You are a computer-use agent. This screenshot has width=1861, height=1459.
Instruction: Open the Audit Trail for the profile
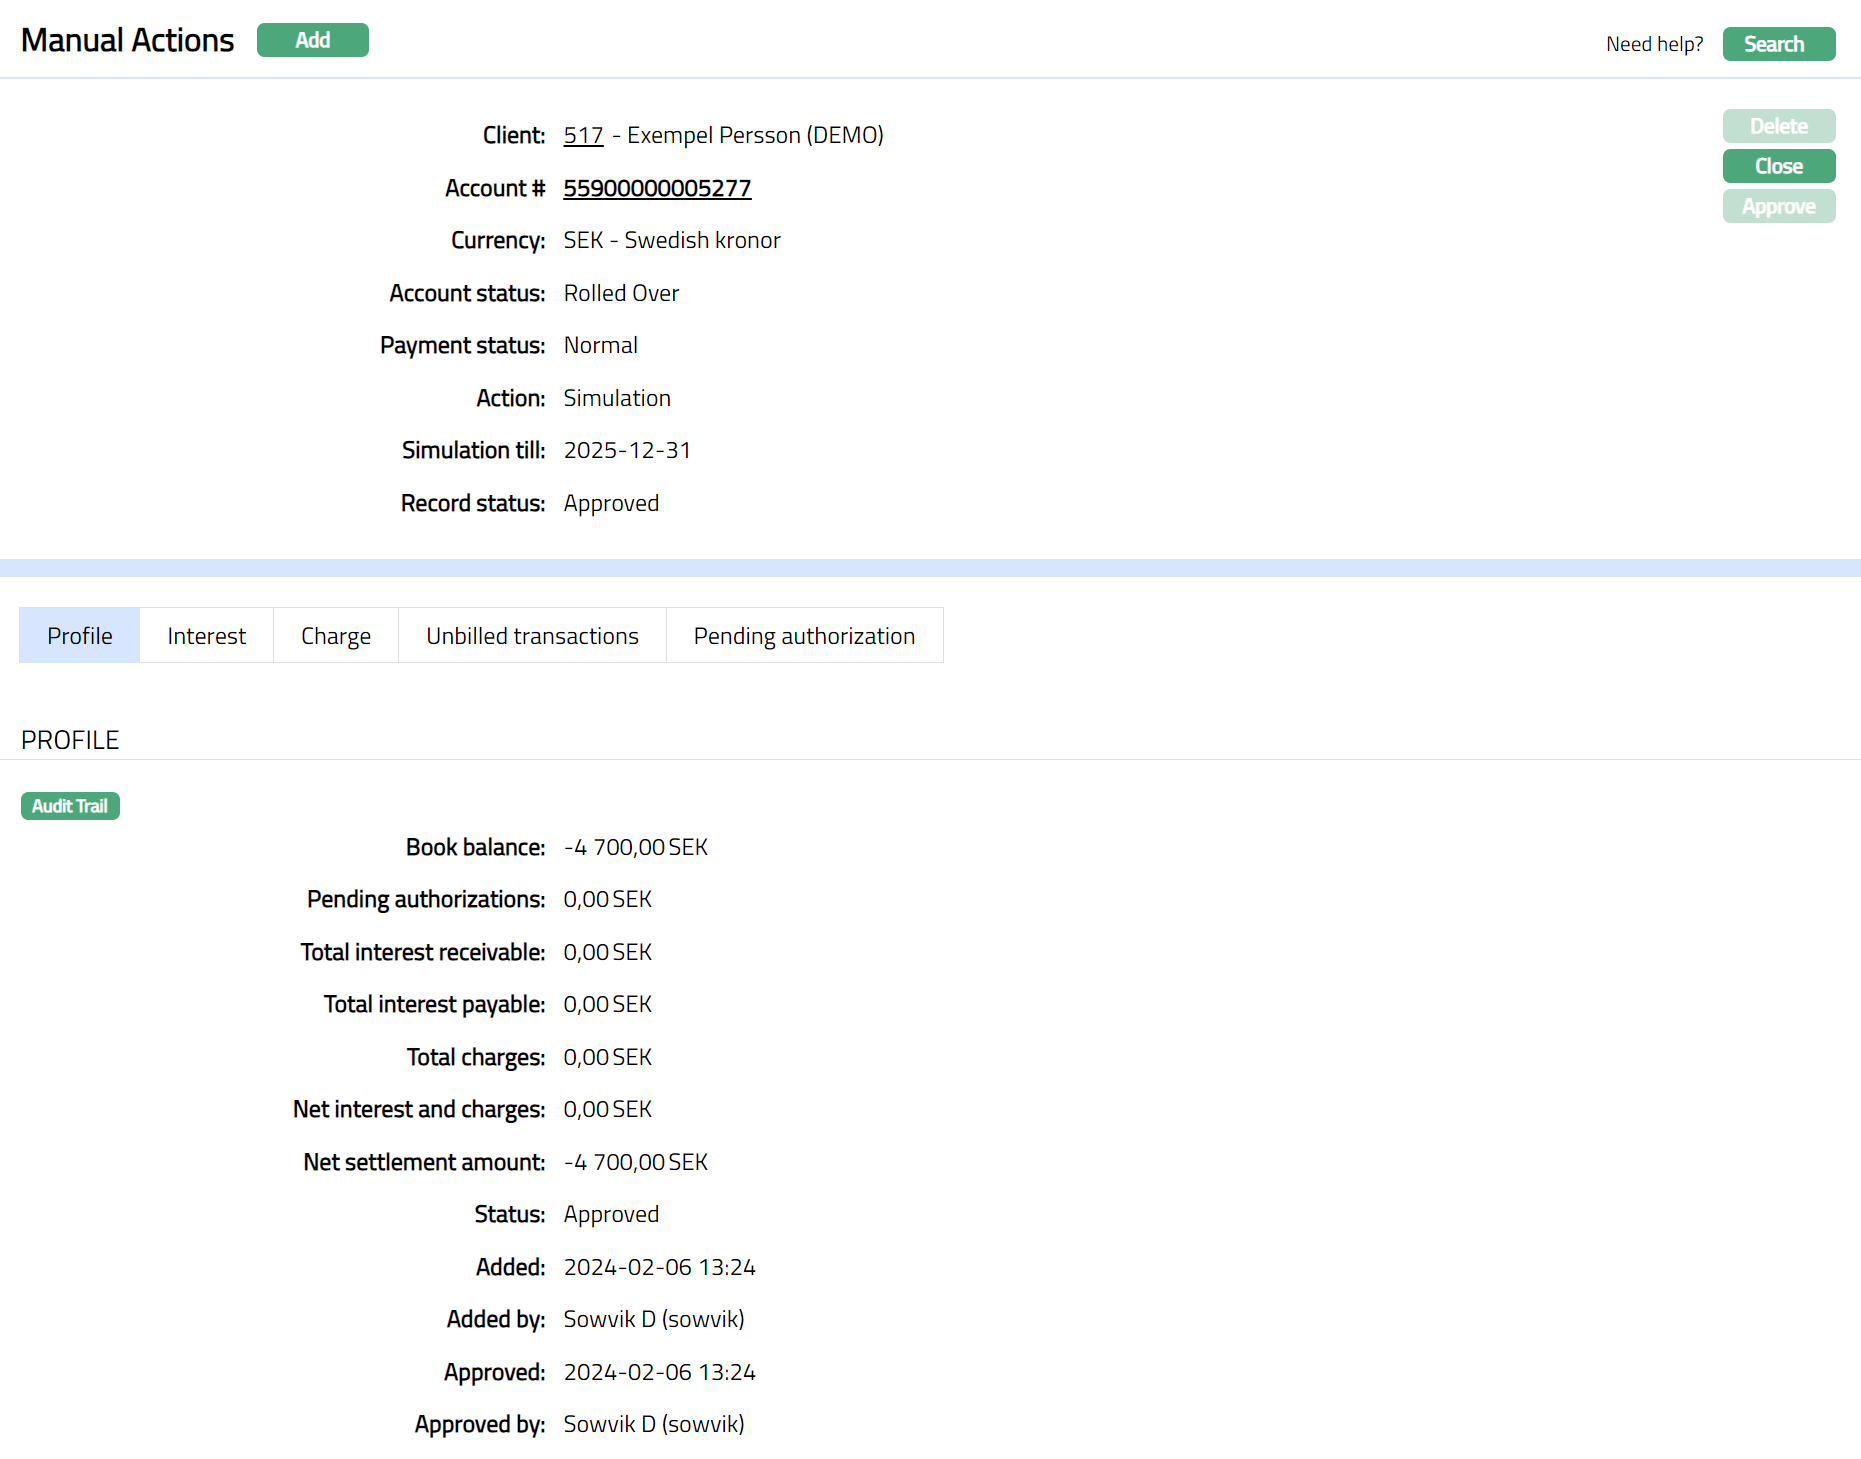[70, 806]
